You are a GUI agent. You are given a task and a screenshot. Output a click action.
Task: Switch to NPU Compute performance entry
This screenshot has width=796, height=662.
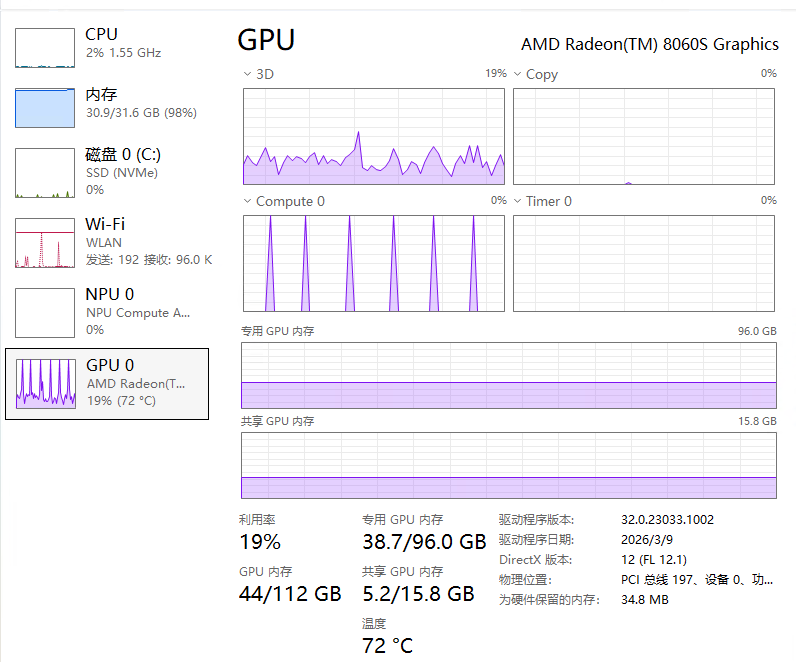click(x=137, y=312)
